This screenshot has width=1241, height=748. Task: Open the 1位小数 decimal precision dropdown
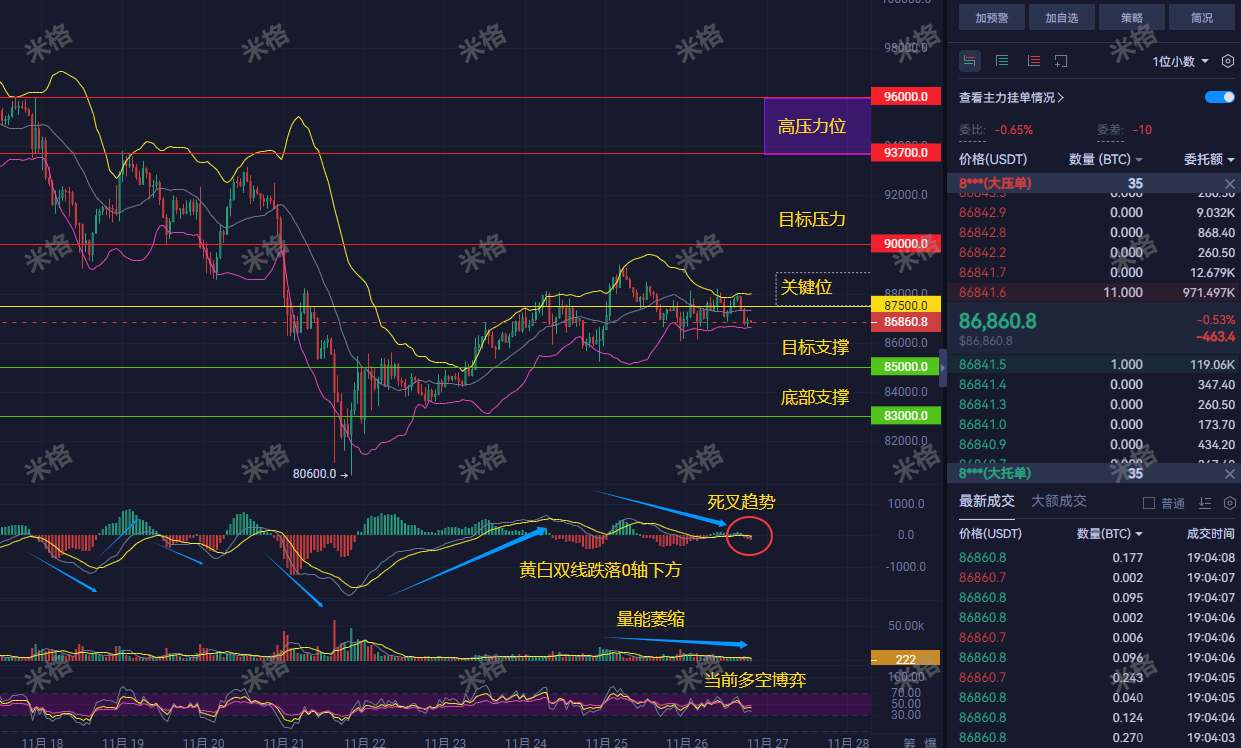(1181, 61)
